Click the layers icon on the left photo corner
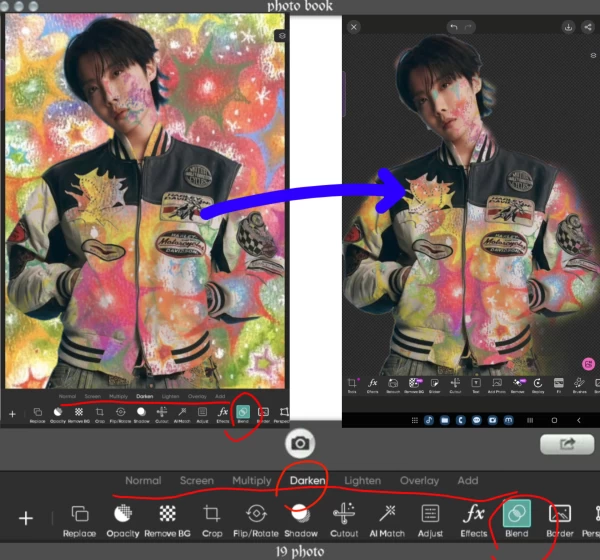 click(282, 36)
